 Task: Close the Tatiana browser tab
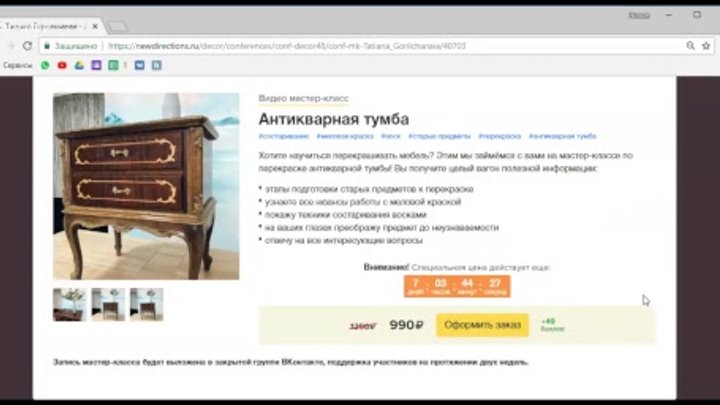95,26
